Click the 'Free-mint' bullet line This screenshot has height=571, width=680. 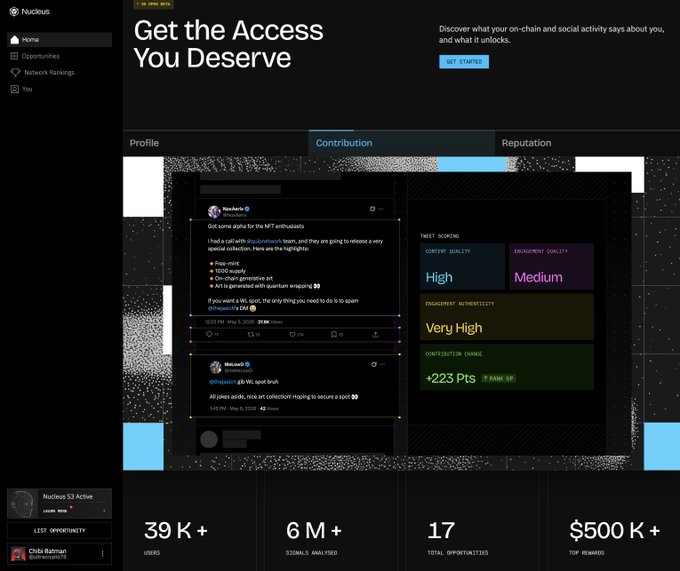pos(224,264)
